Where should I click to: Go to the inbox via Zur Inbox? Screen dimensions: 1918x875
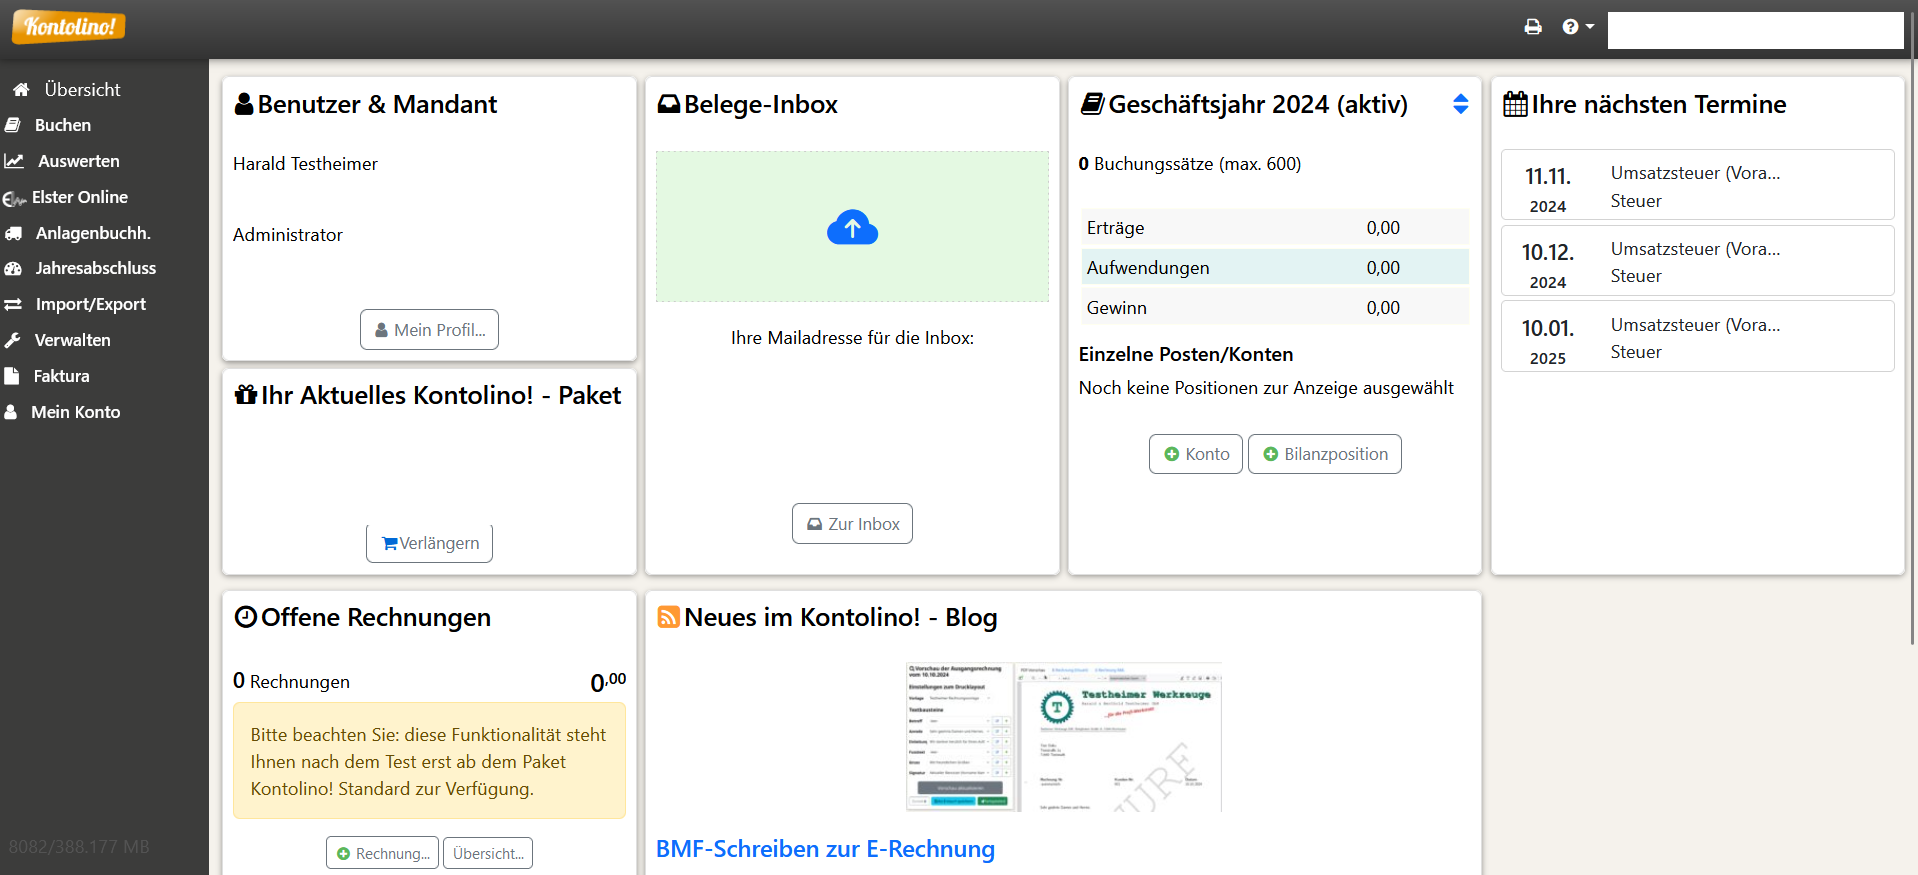pyautogui.click(x=852, y=524)
